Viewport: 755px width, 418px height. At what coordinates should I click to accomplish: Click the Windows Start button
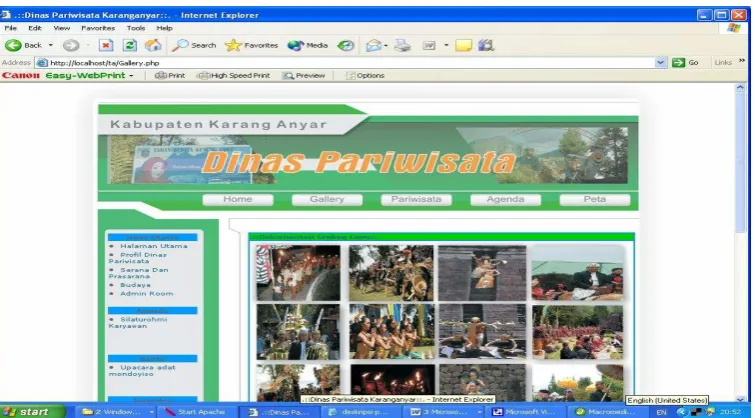coord(33,412)
